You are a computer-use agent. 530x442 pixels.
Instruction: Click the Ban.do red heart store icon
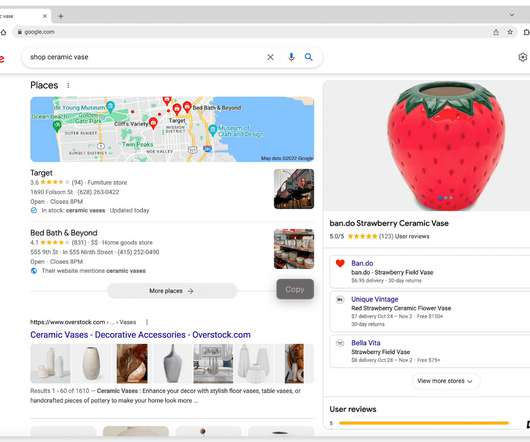coord(340,263)
